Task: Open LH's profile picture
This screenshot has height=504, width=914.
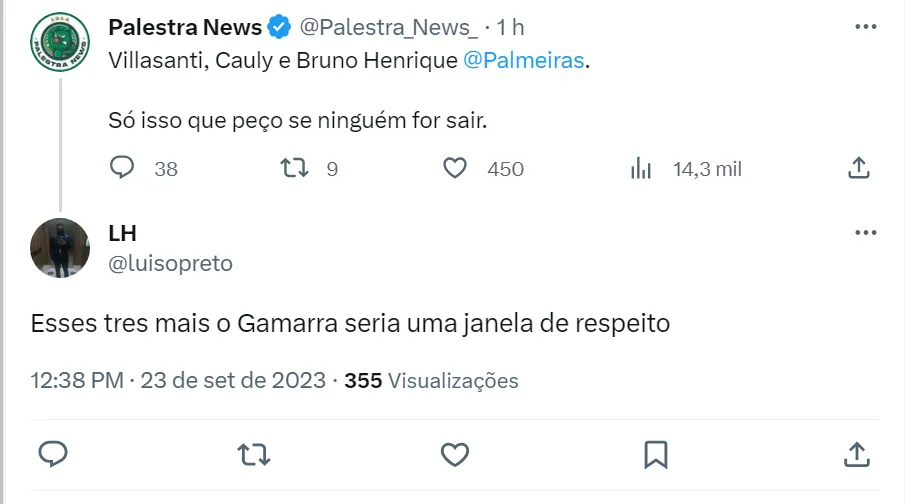Action: pyautogui.click(x=61, y=247)
